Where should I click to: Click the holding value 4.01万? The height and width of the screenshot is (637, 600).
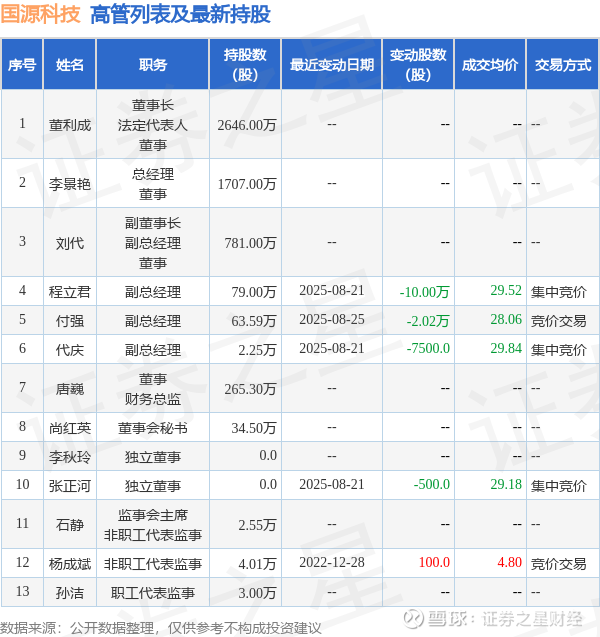point(257,564)
